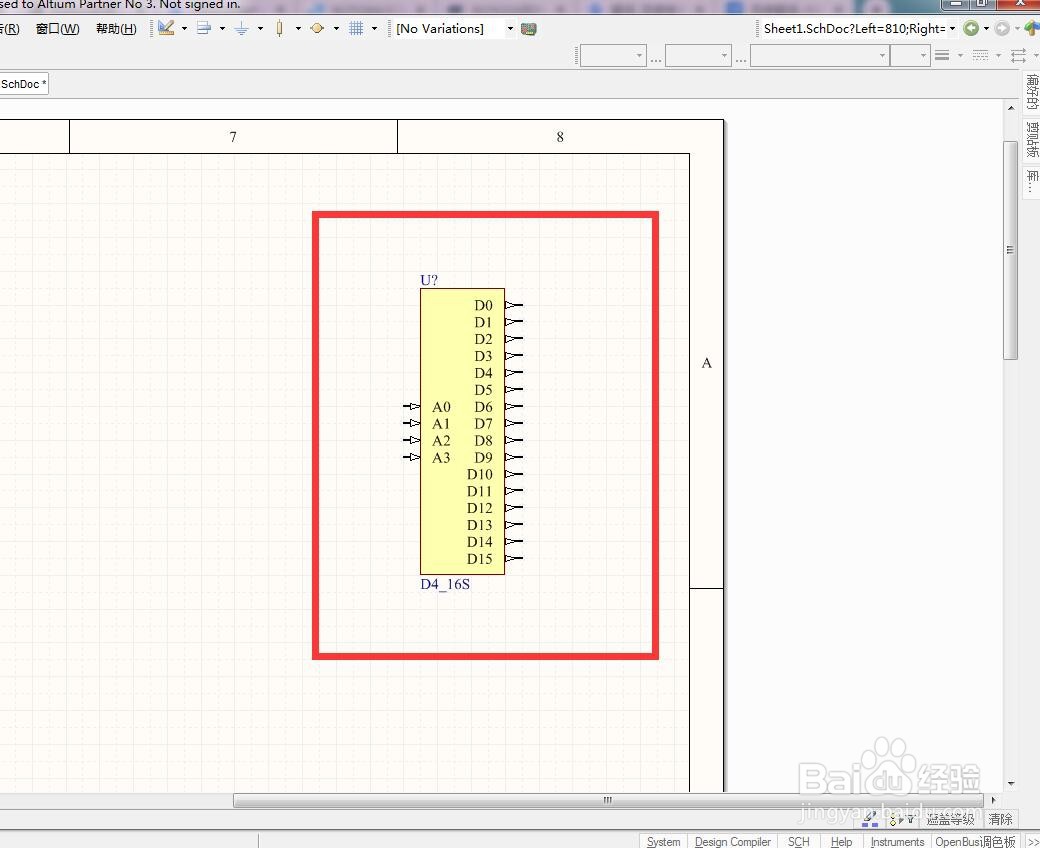Click the 清除 clear button
Viewport: 1040px width, 848px height.
pos(1000,819)
